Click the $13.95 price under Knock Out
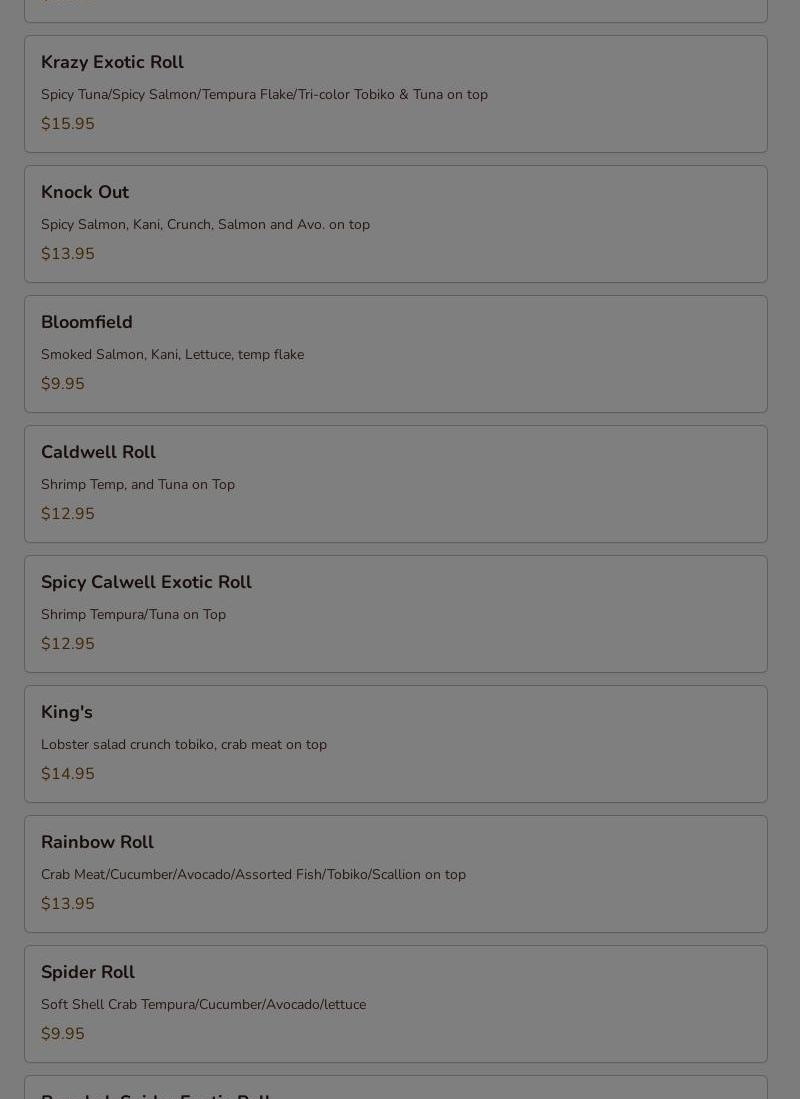Viewport: 800px width, 1099px height. pos(68,254)
